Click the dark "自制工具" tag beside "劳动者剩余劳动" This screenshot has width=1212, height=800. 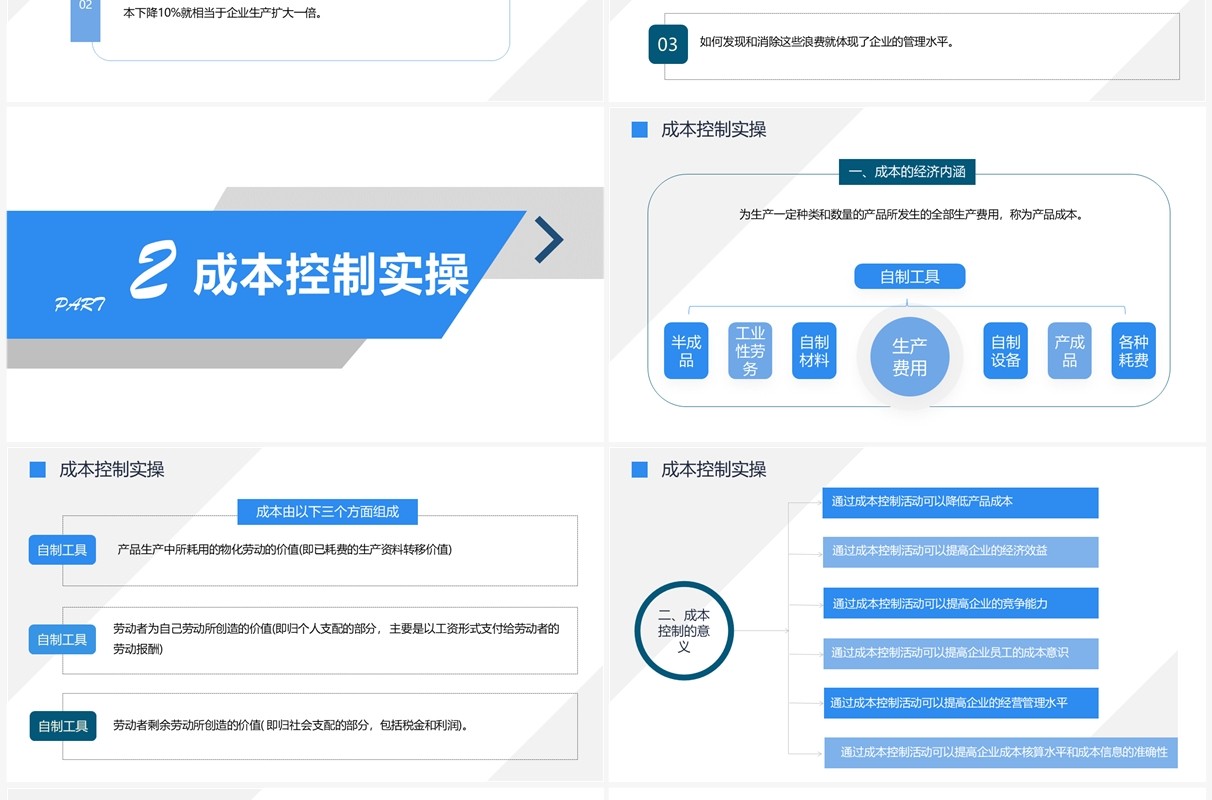click(63, 726)
